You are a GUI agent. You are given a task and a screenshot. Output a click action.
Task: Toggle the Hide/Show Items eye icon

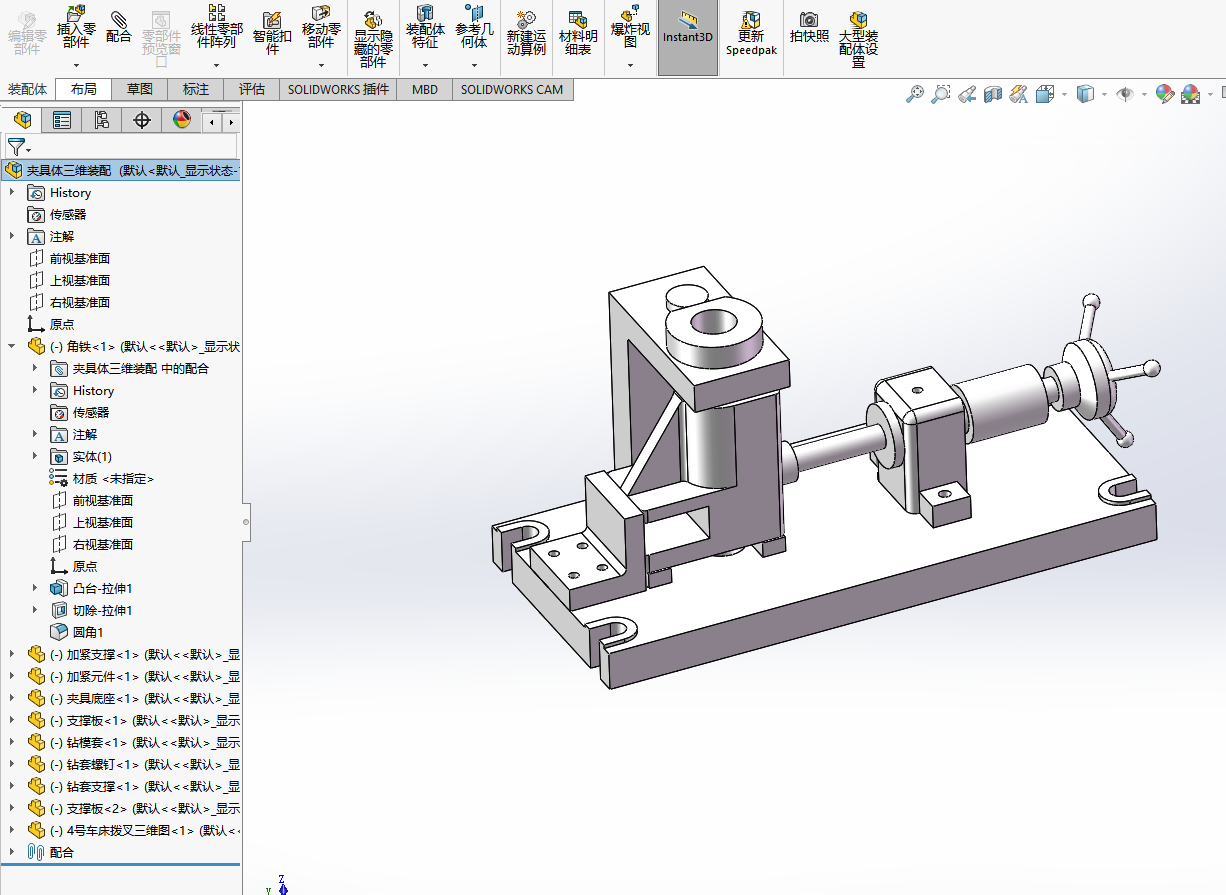(1126, 94)
